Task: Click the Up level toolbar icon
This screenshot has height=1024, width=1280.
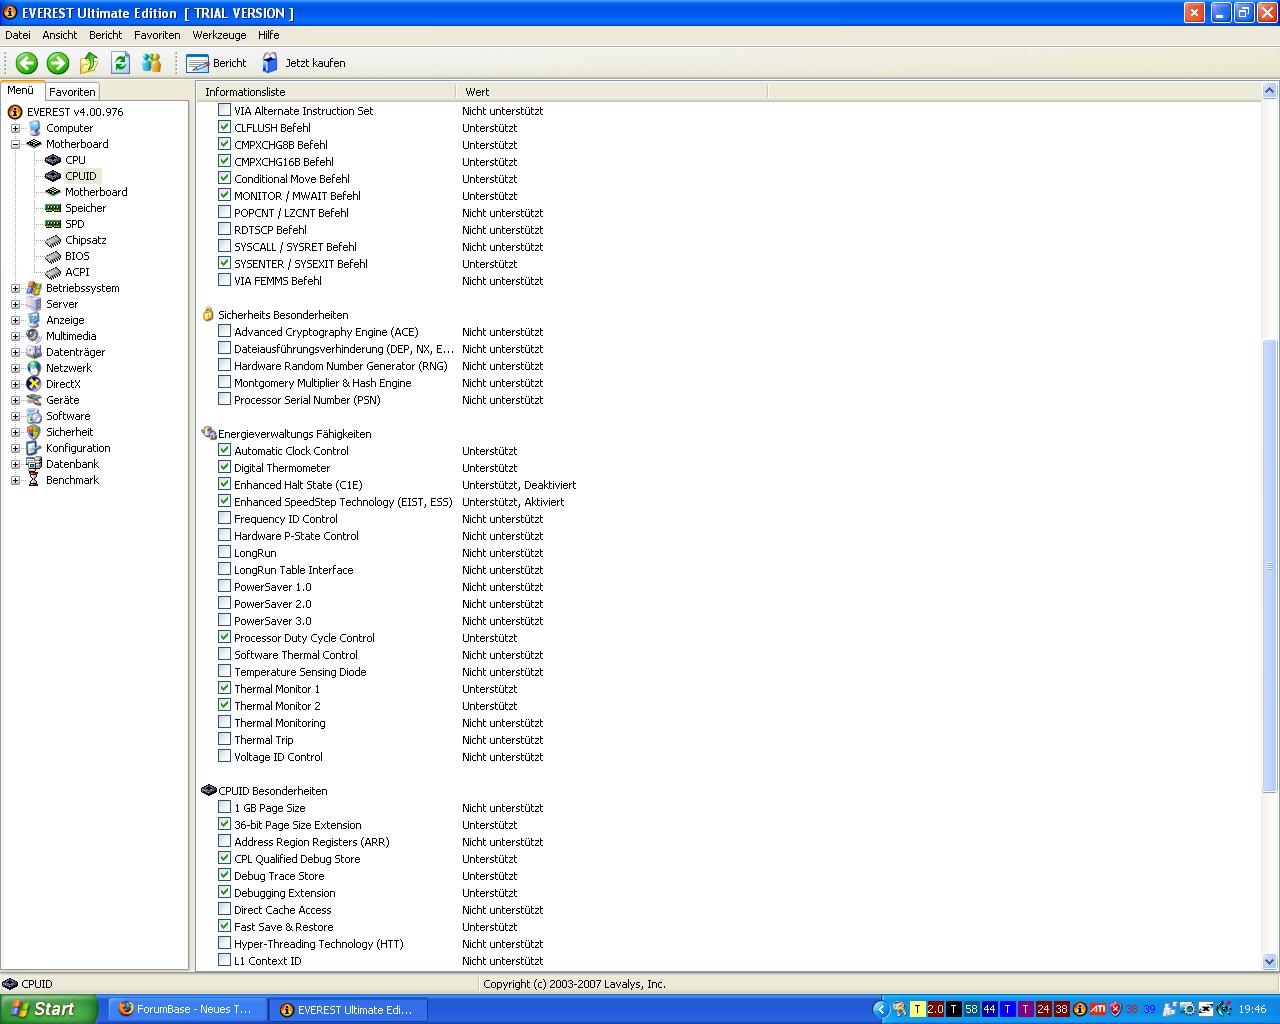Action: pyautogui.click(x=89, y=63)
